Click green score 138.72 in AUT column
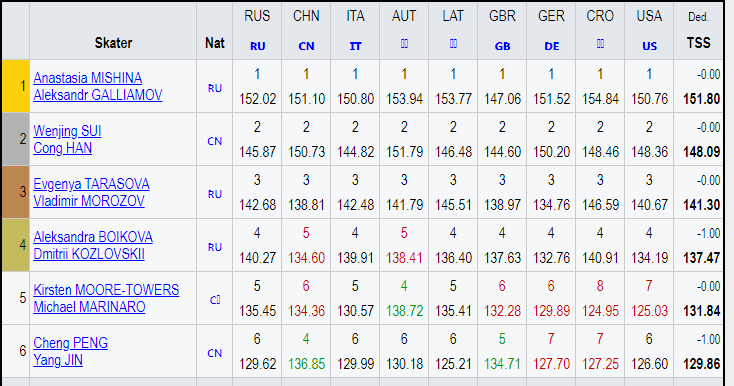 click(x=404, y=311)
